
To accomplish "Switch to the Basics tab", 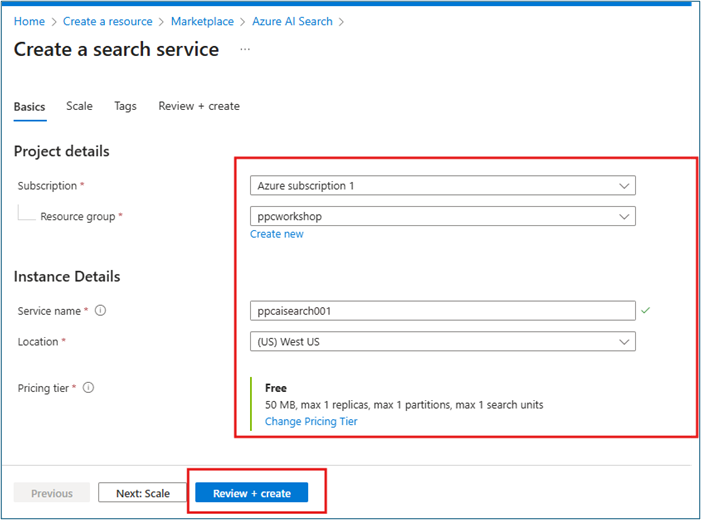I will click(30, 107).
